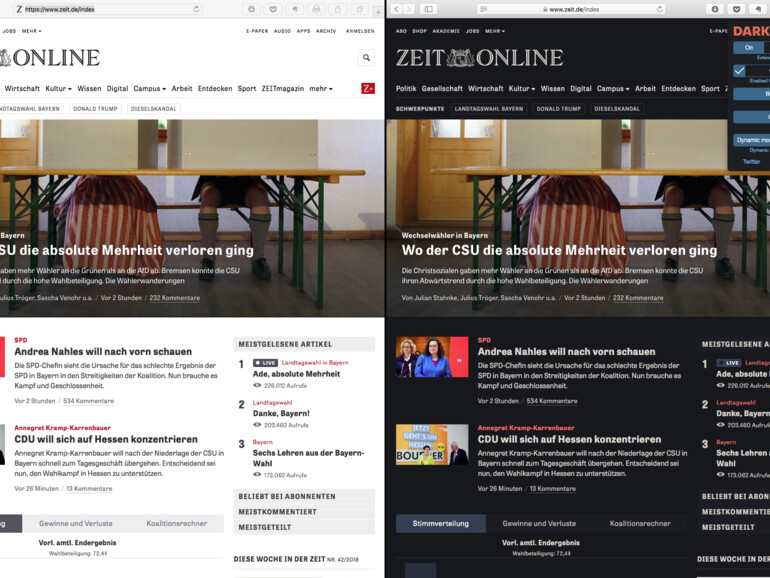Click Andrea Nahles article thumbnail on dark page
The width and height of the screenshot is (770, 578).
(x=432, y=357)
